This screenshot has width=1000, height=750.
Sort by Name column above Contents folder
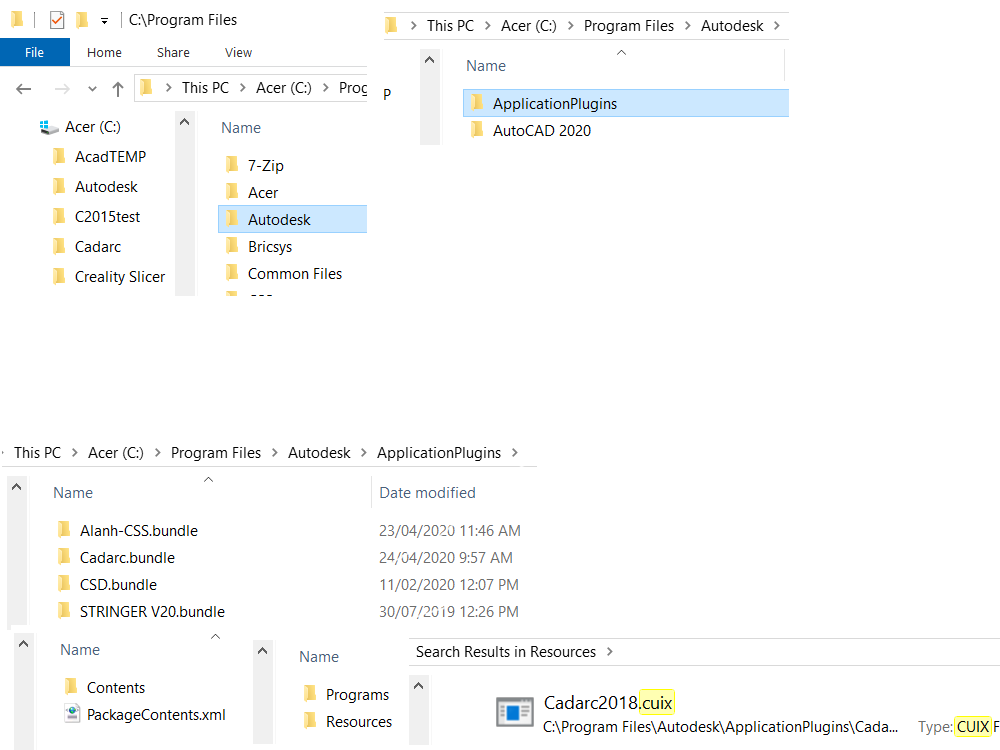80,649
